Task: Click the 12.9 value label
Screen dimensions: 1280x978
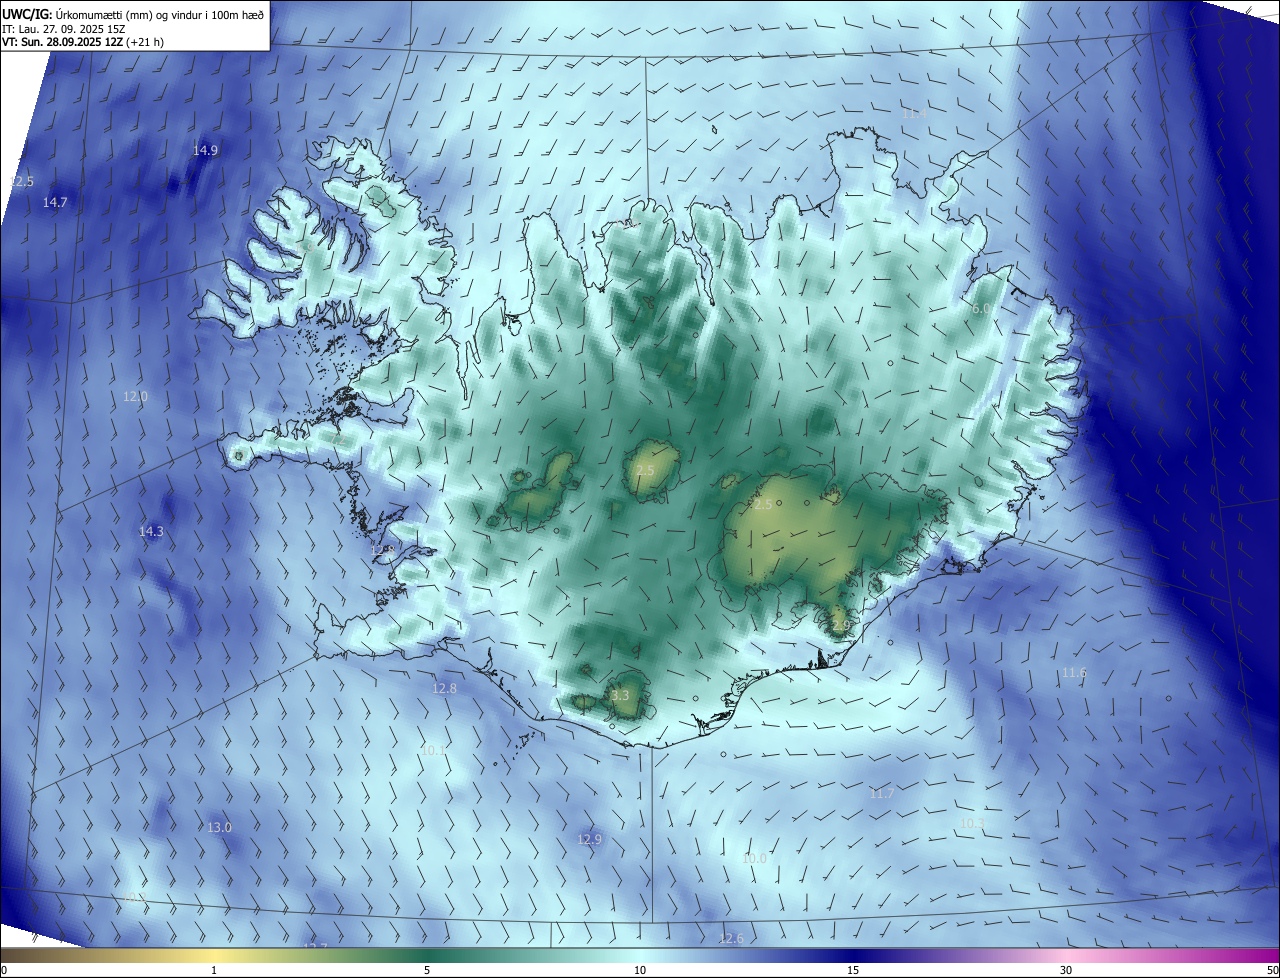Action: tap(590, 839)
